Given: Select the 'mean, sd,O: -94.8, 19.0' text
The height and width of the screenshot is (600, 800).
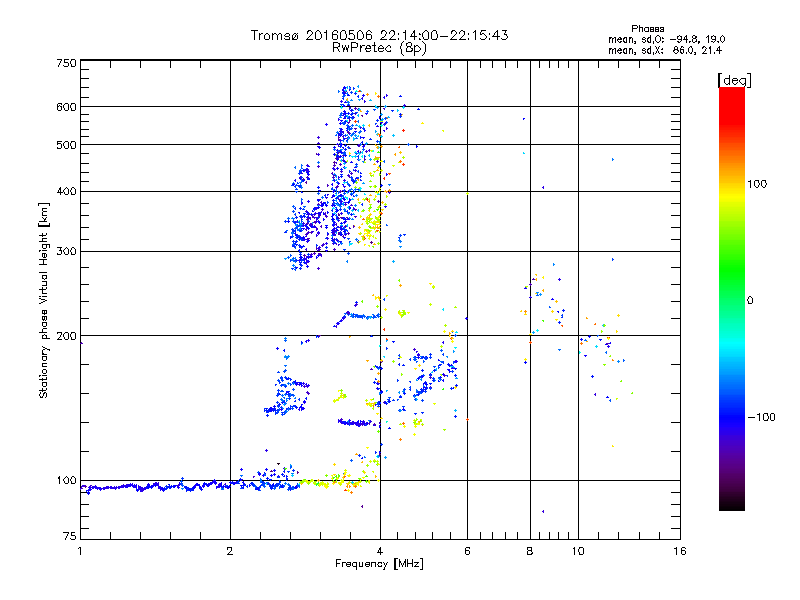Looking at the screenshot, I should [666, 39].
